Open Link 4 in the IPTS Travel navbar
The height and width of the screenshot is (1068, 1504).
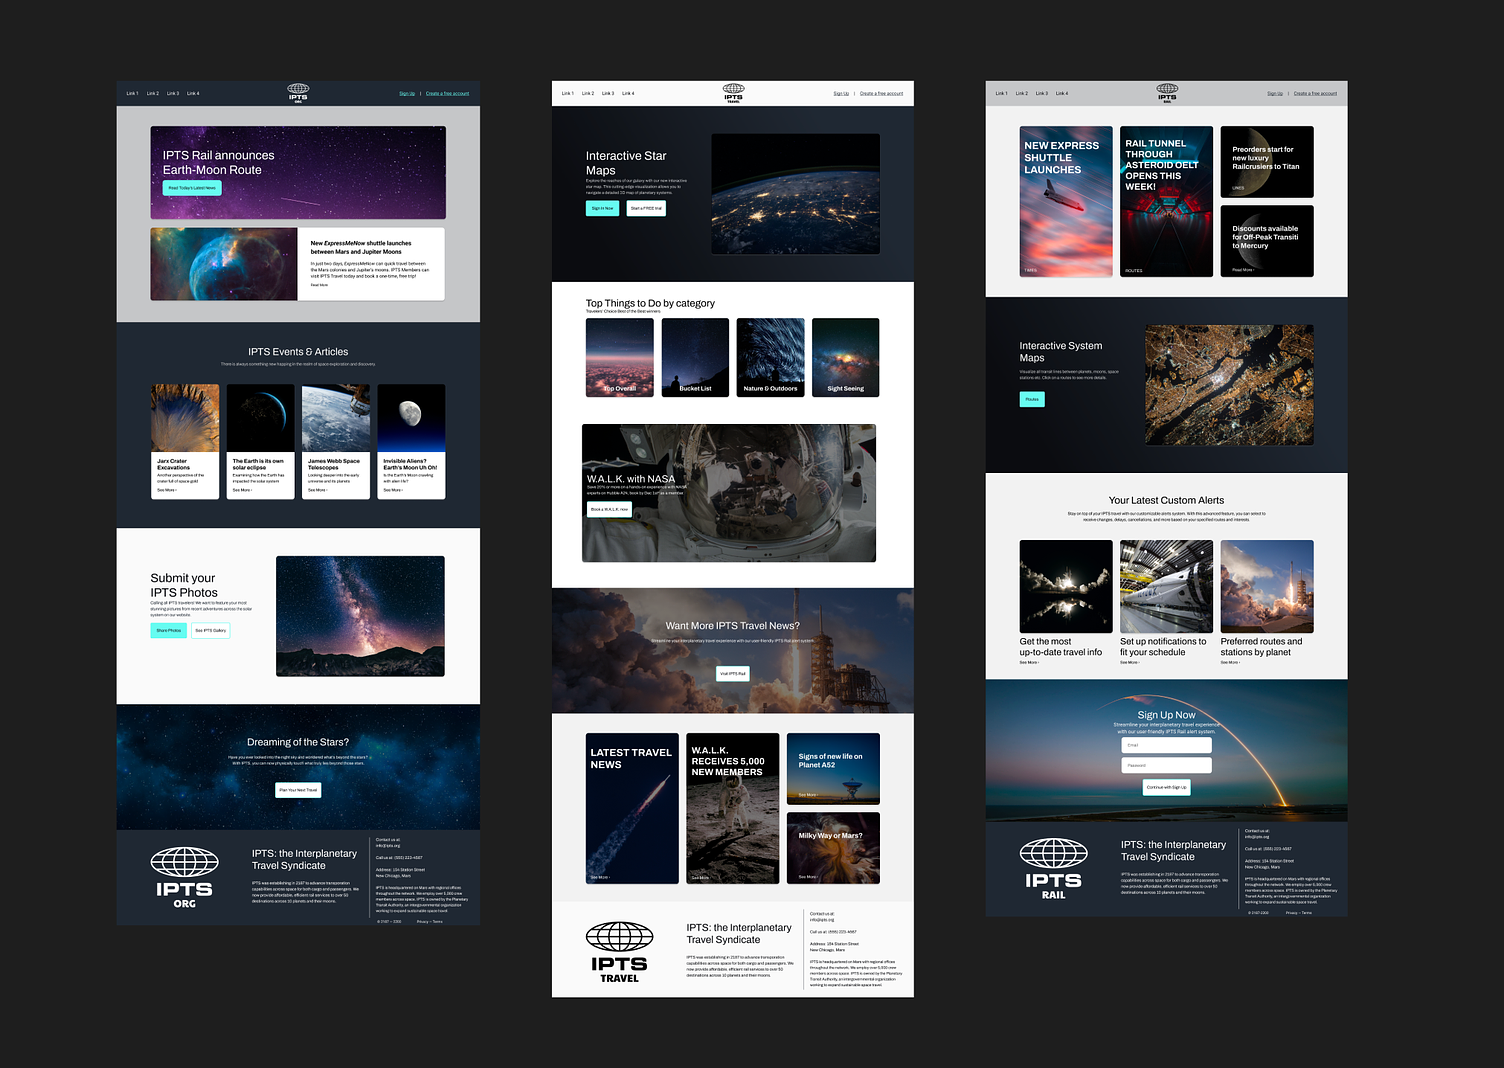tap(628, 93)
